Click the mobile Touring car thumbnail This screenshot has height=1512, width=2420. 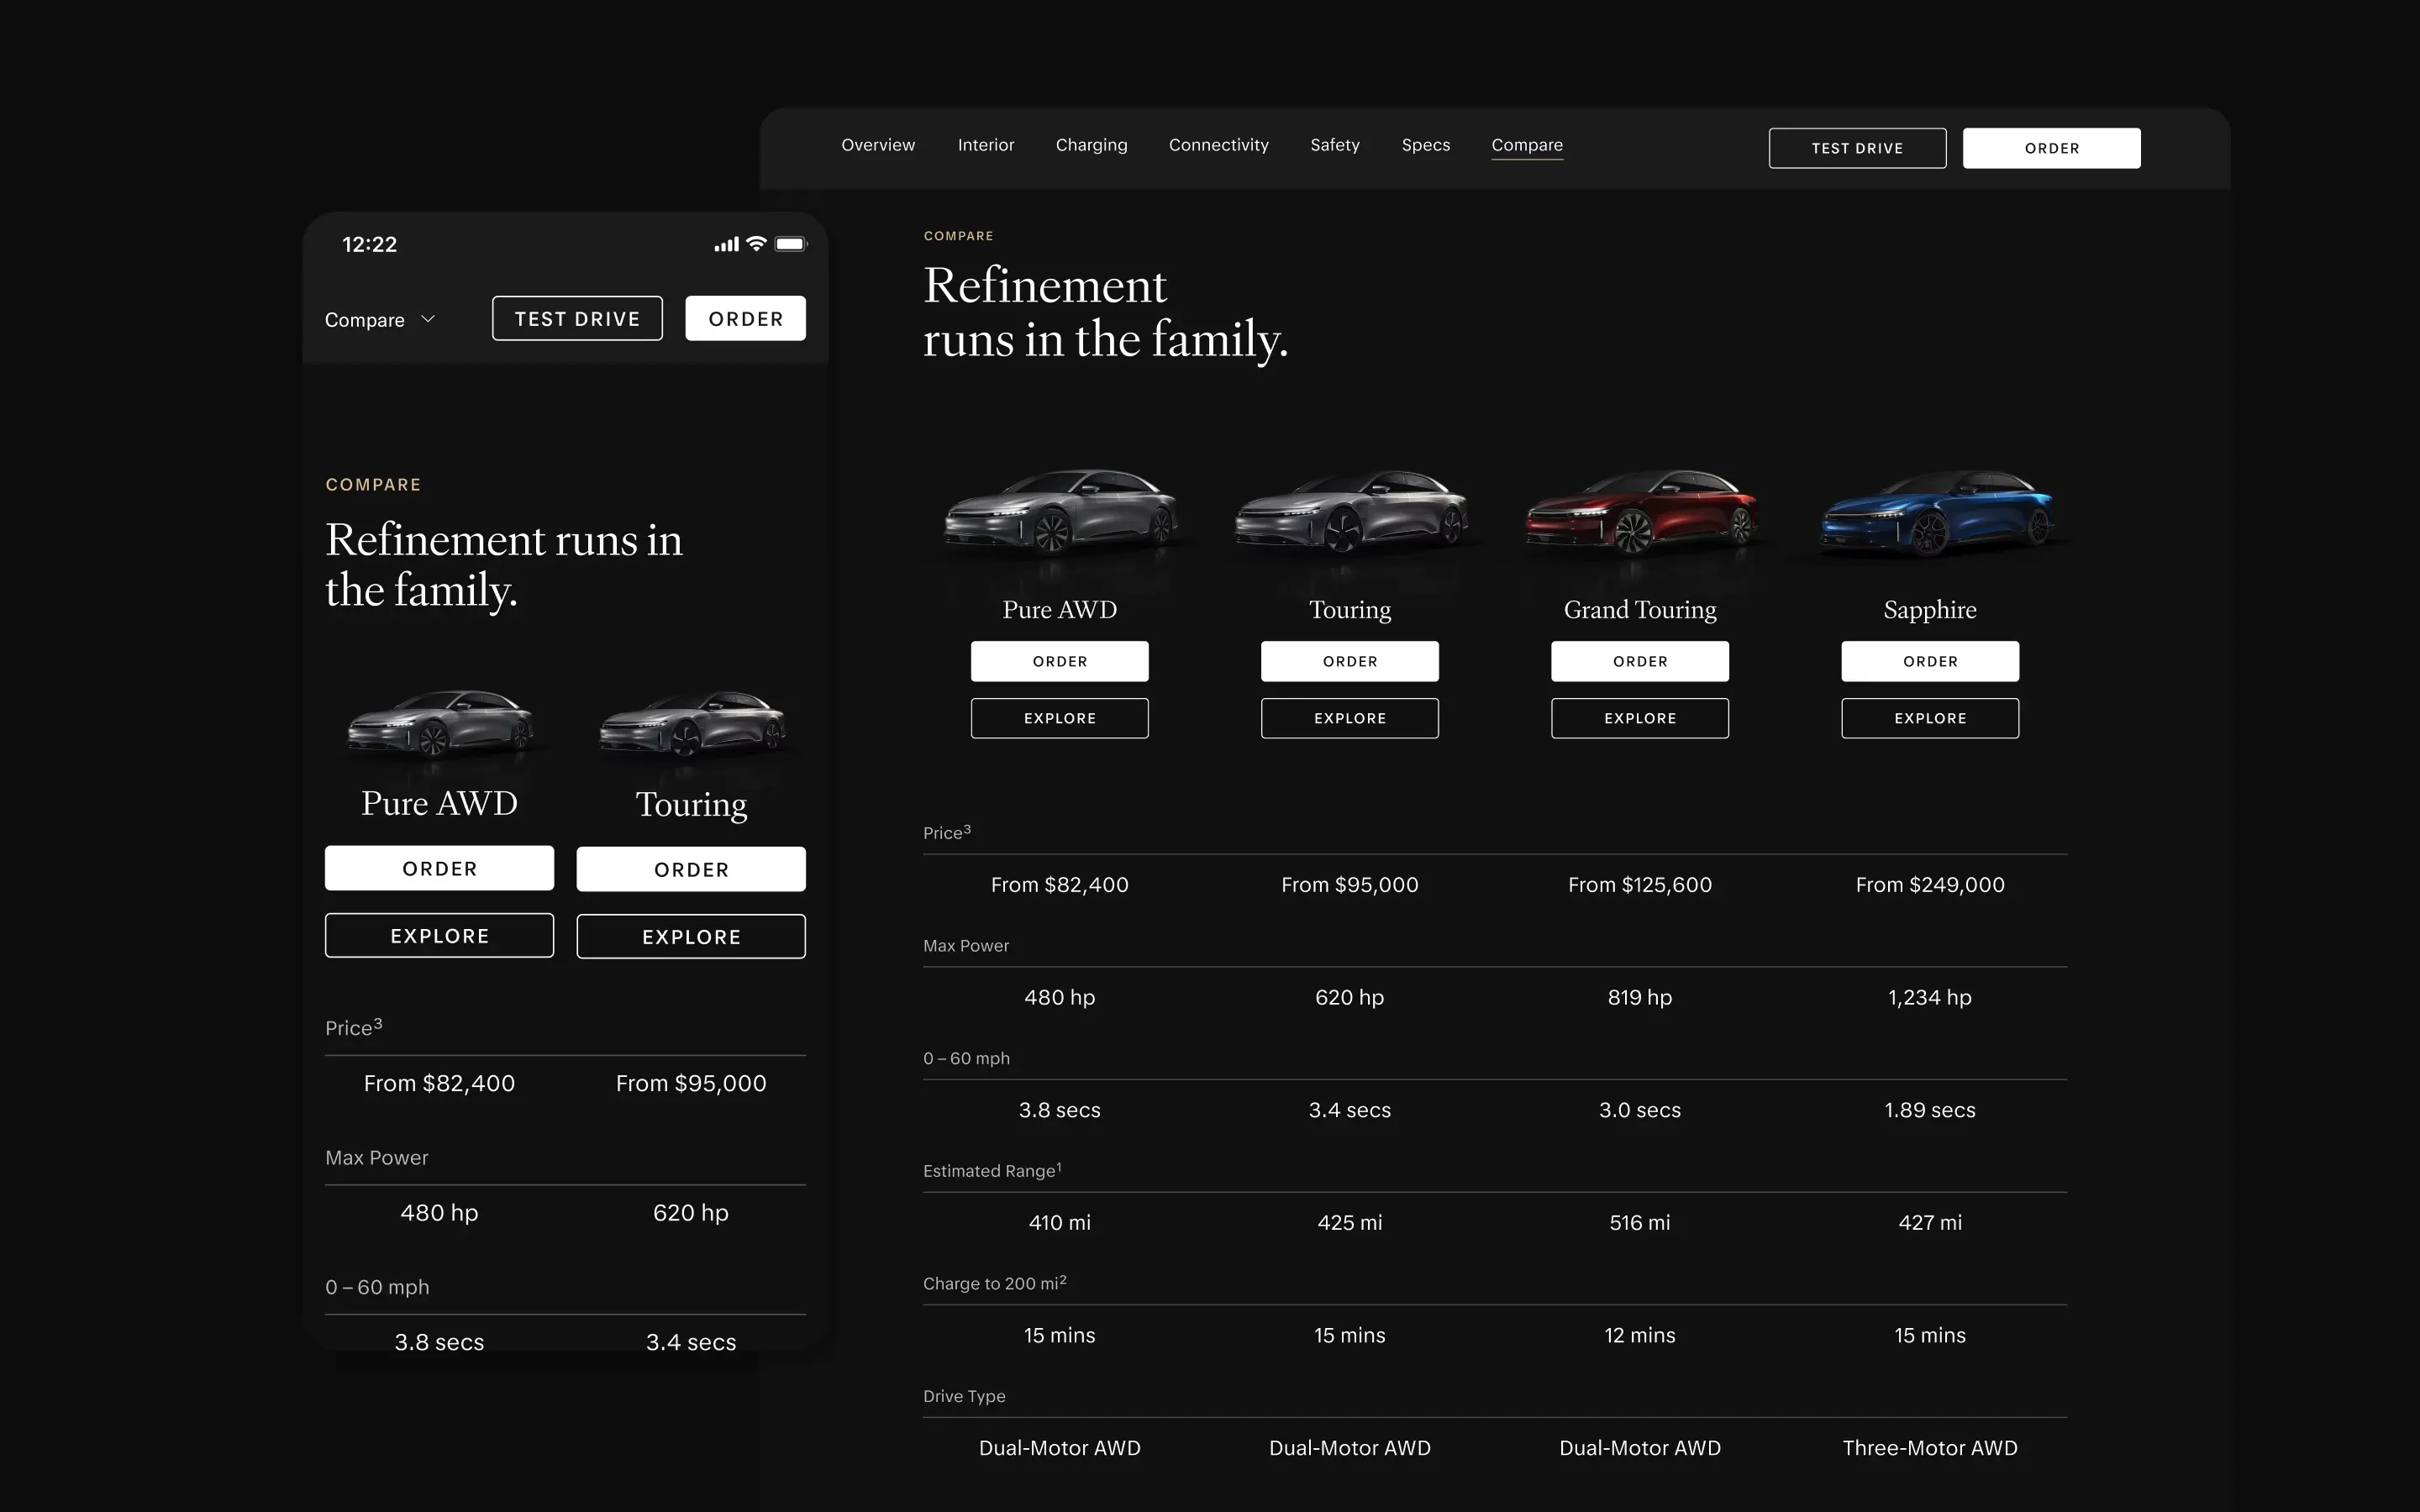pyautogui.click(x=691, y=723)
